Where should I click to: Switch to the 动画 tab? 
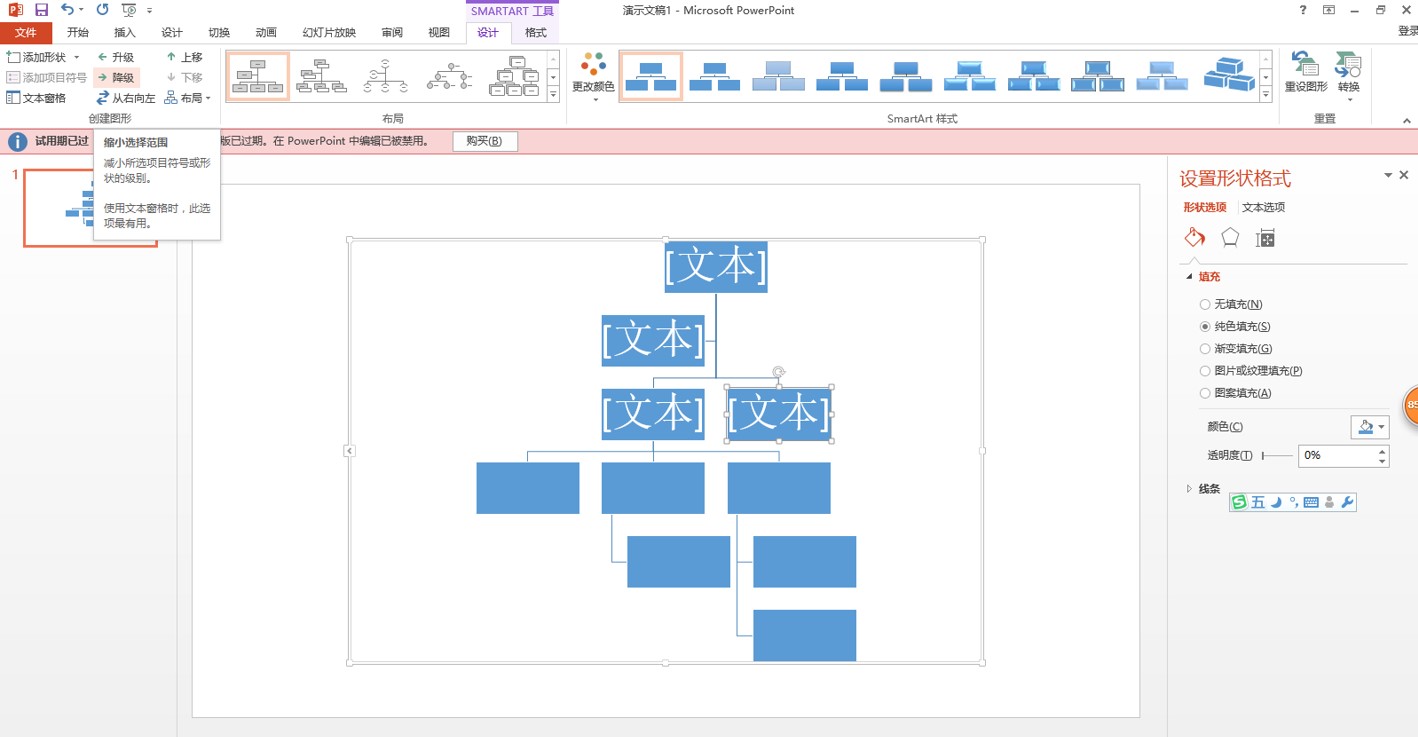(x=266, y=33)
